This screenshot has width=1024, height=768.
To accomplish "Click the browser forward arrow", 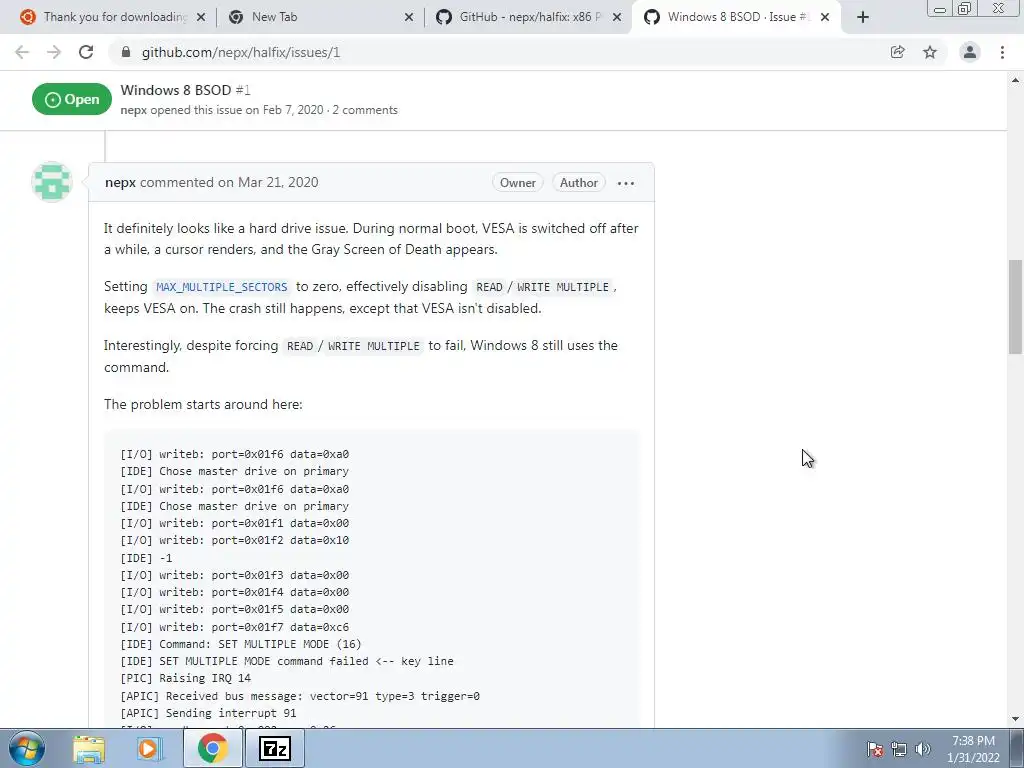I will tap(54, 52).
